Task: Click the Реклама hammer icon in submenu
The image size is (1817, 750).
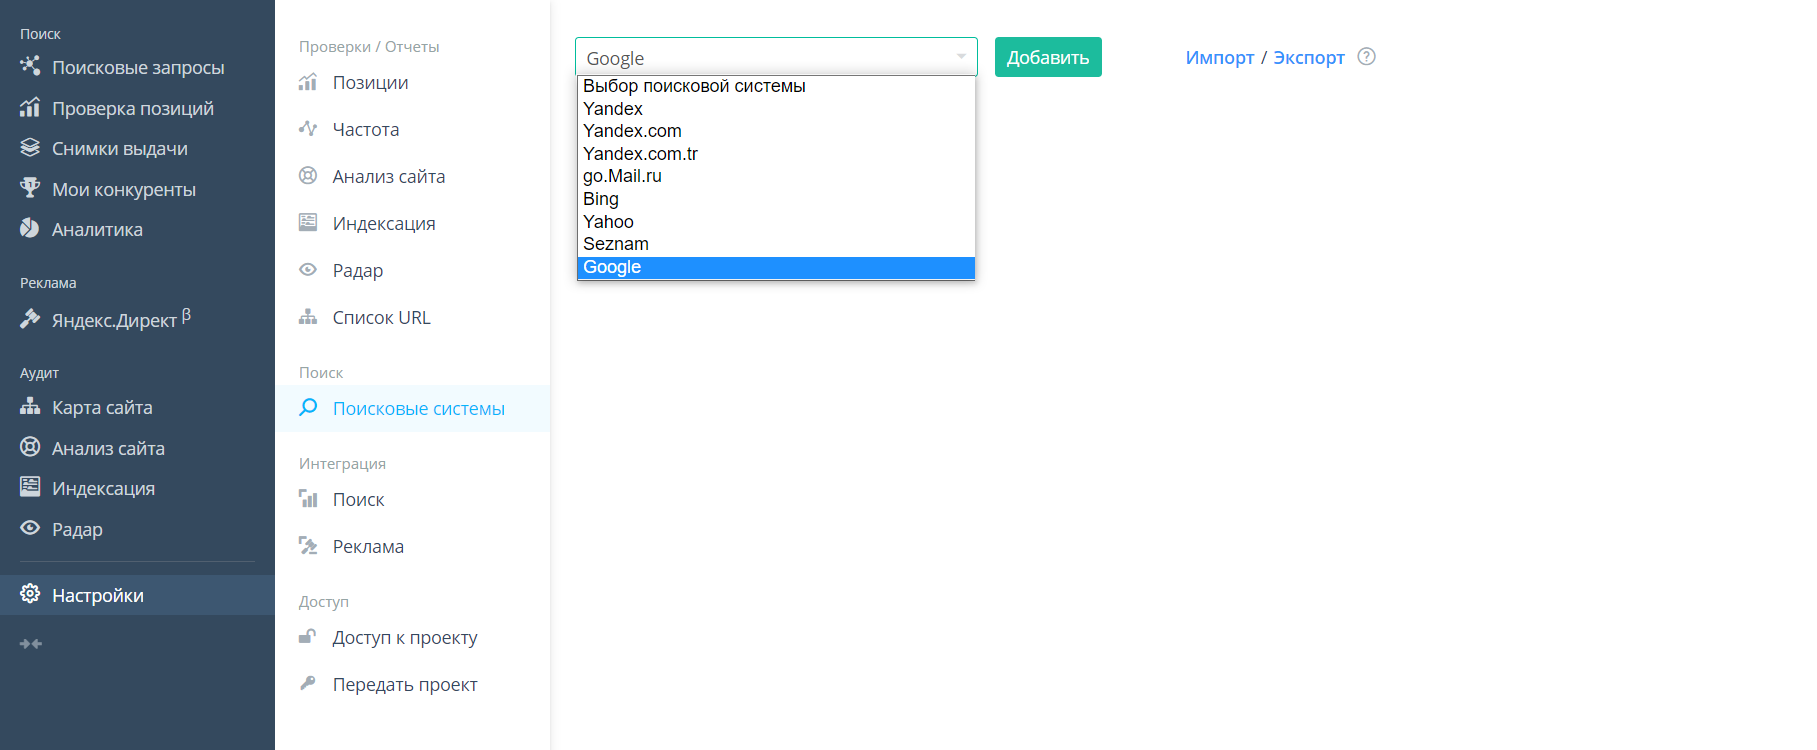Action: pos(308,545)
